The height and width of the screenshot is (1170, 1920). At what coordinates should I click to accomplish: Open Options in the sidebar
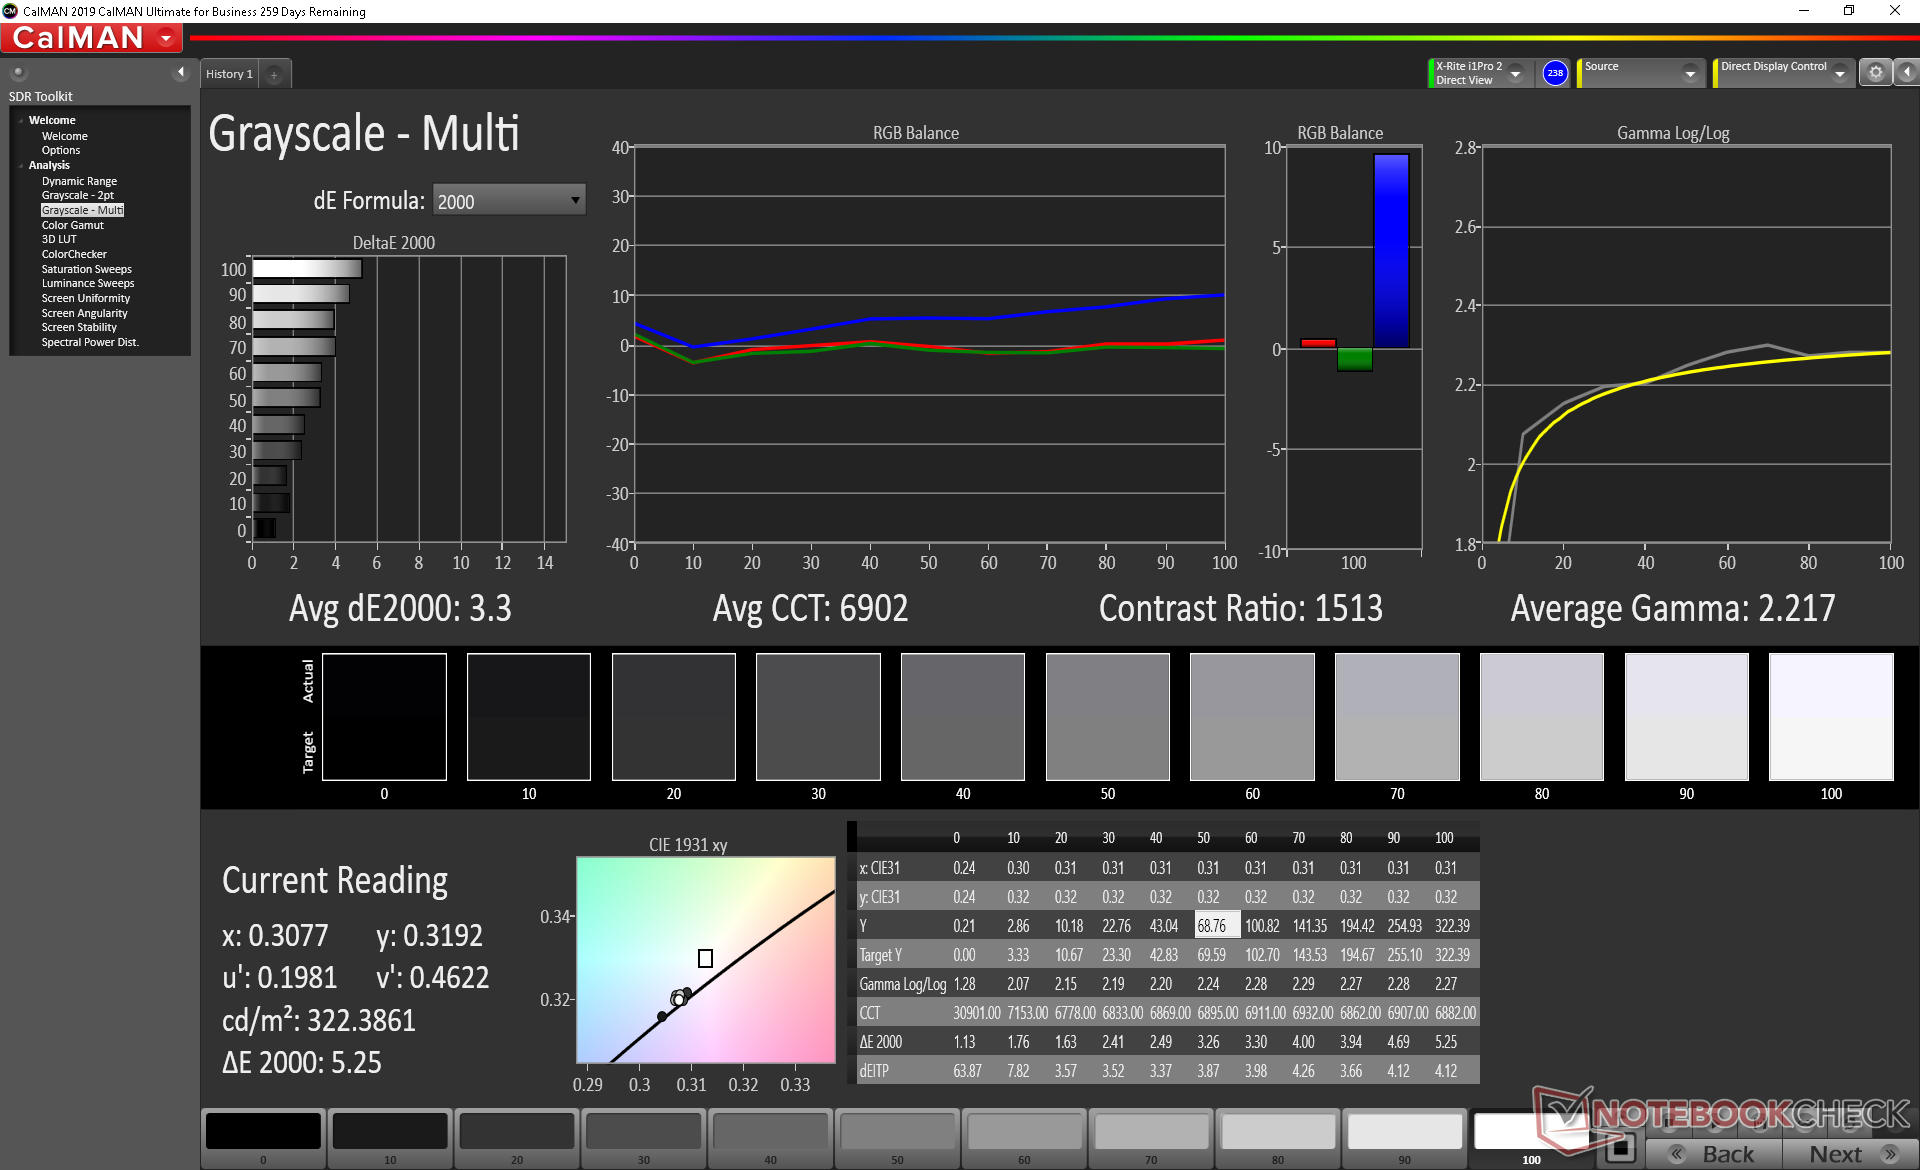[x=60, y=150]
